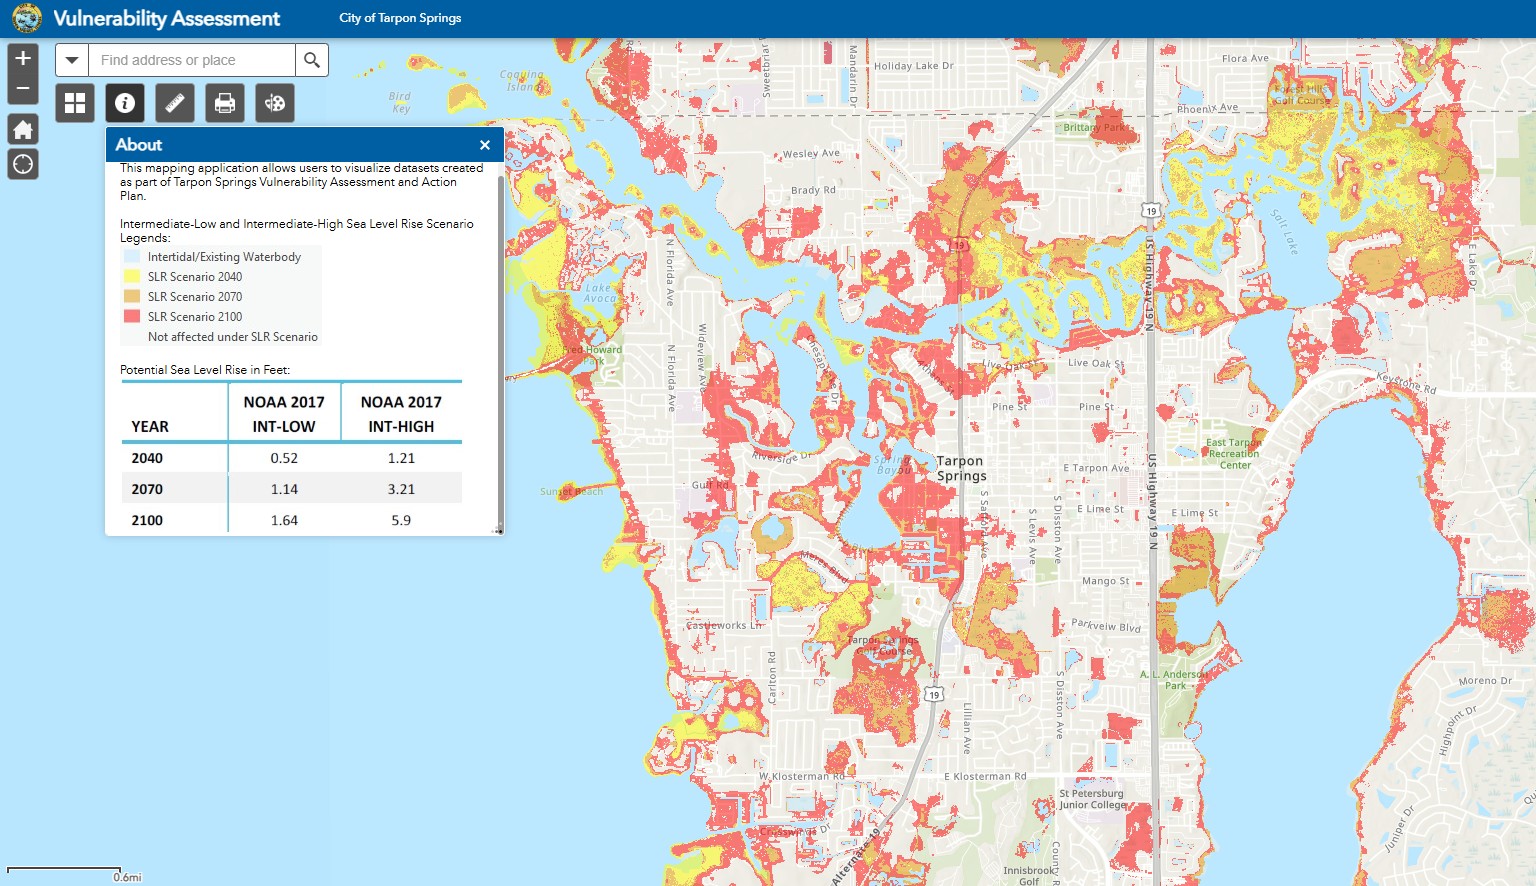This screenshot has height=886, width=1536.
Task: Click the About panel title bar
Action: pyautogui.click(x=305, y=144)
